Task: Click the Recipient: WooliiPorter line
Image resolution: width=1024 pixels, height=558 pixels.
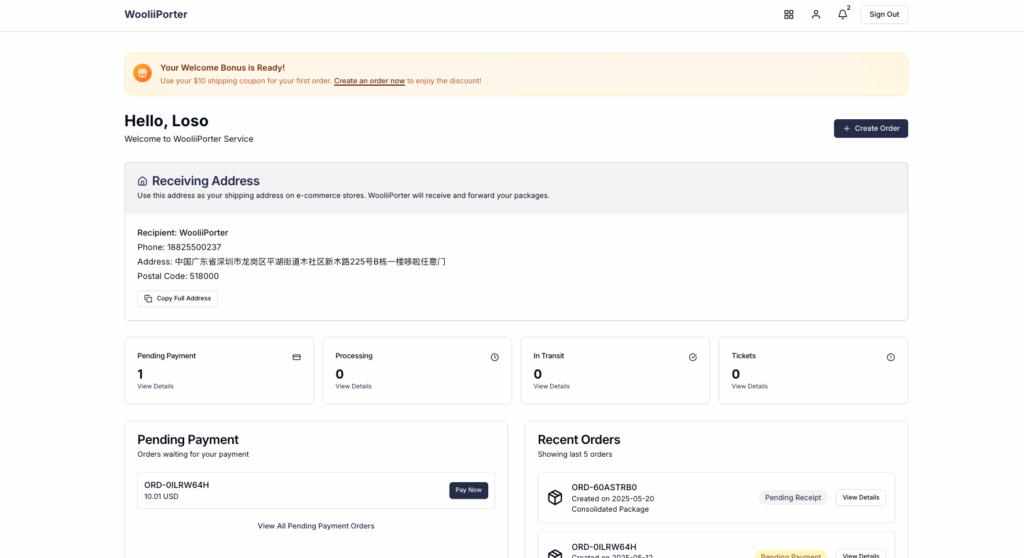Action: pos(182,233)
